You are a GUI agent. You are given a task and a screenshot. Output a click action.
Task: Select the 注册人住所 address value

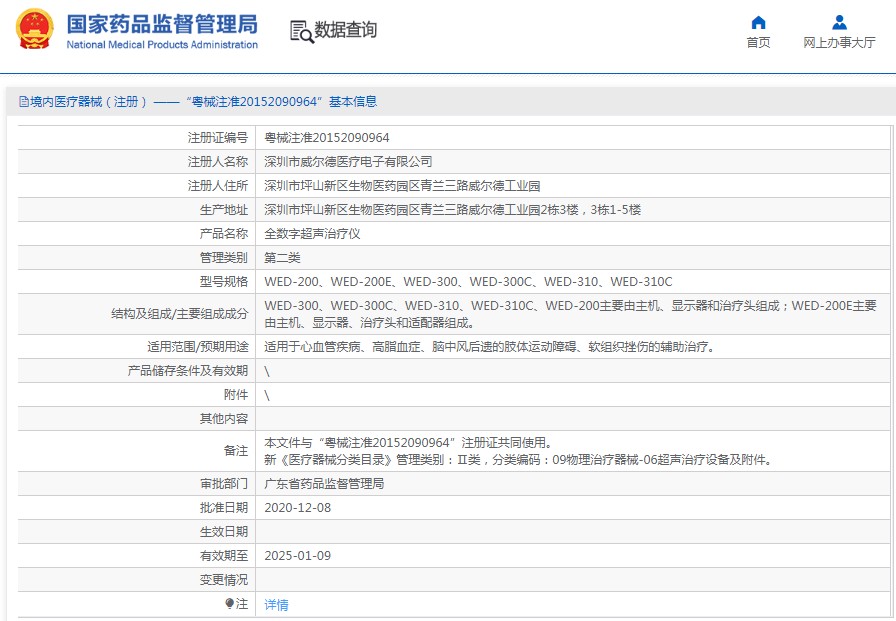coord(402,186)
